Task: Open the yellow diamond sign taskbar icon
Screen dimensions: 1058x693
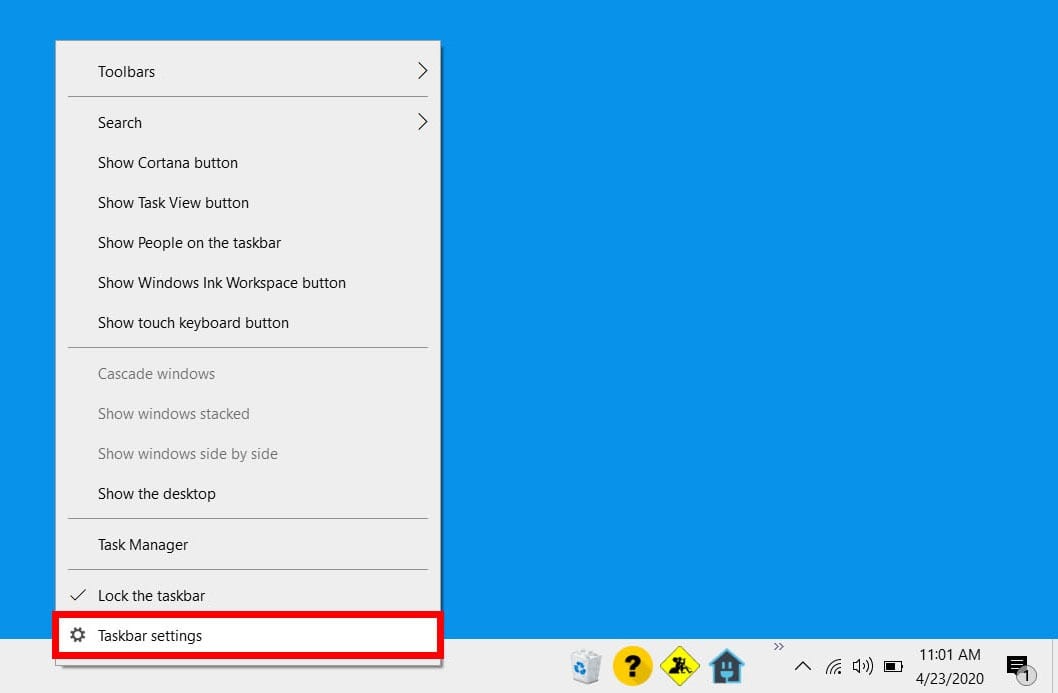Action: 680,666
